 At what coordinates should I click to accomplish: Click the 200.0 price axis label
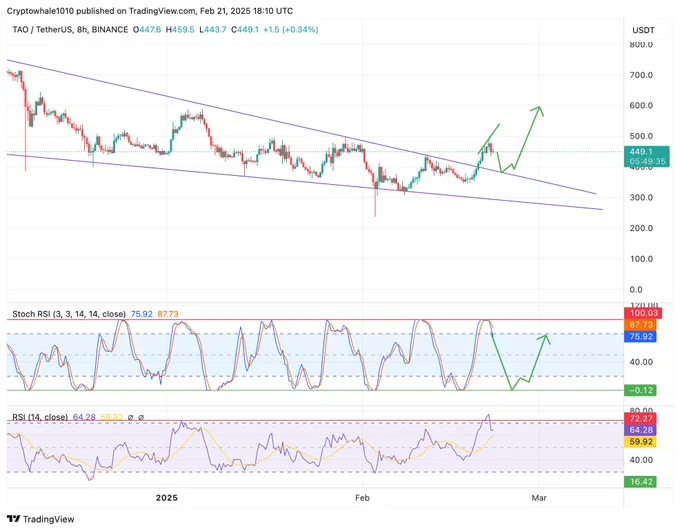(641, 228)
